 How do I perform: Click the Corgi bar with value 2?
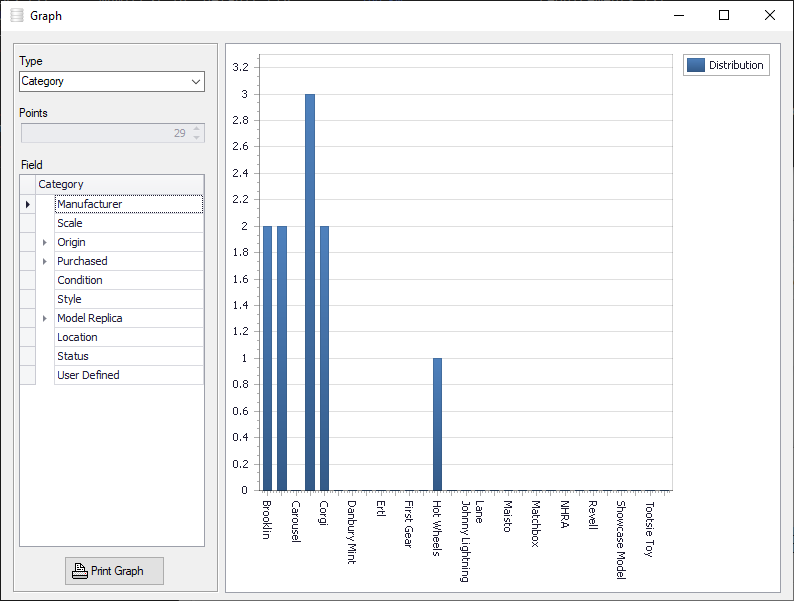(324, 358)
